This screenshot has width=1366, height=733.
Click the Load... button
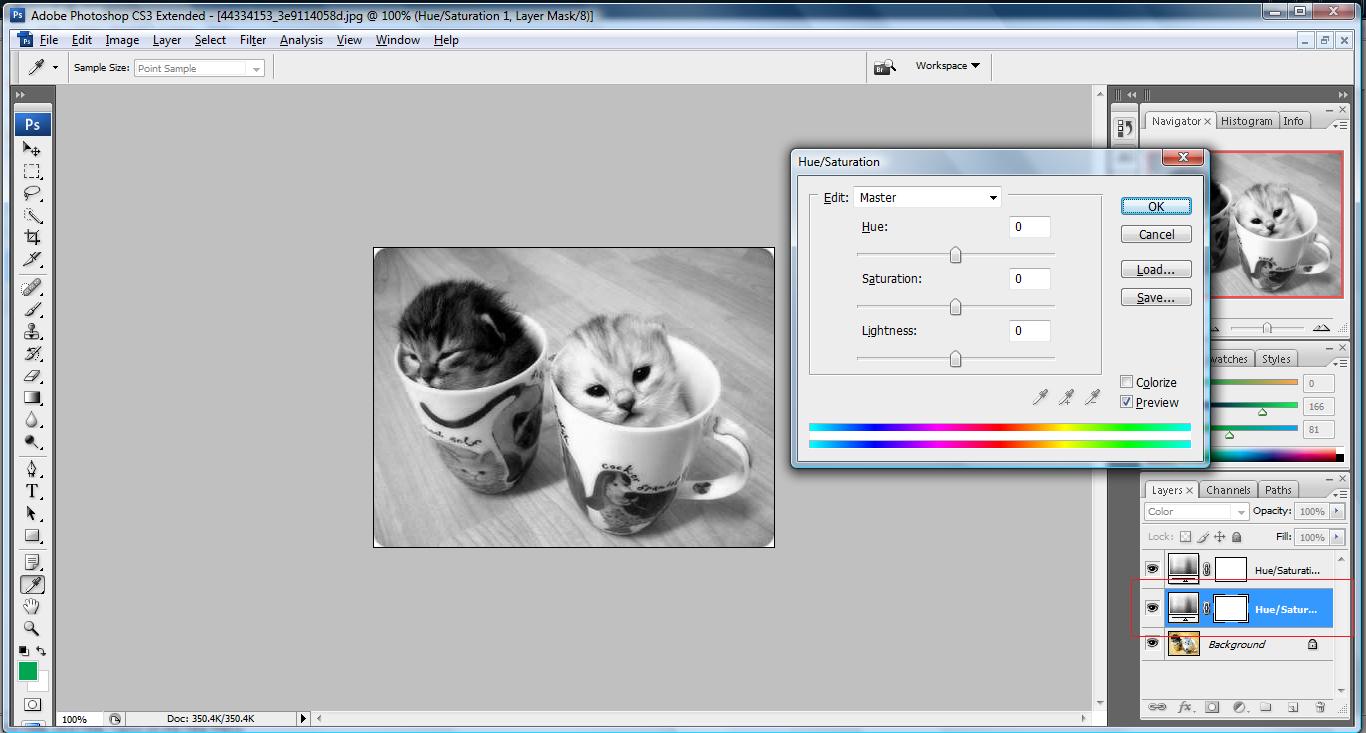(x=1156, y=270)
